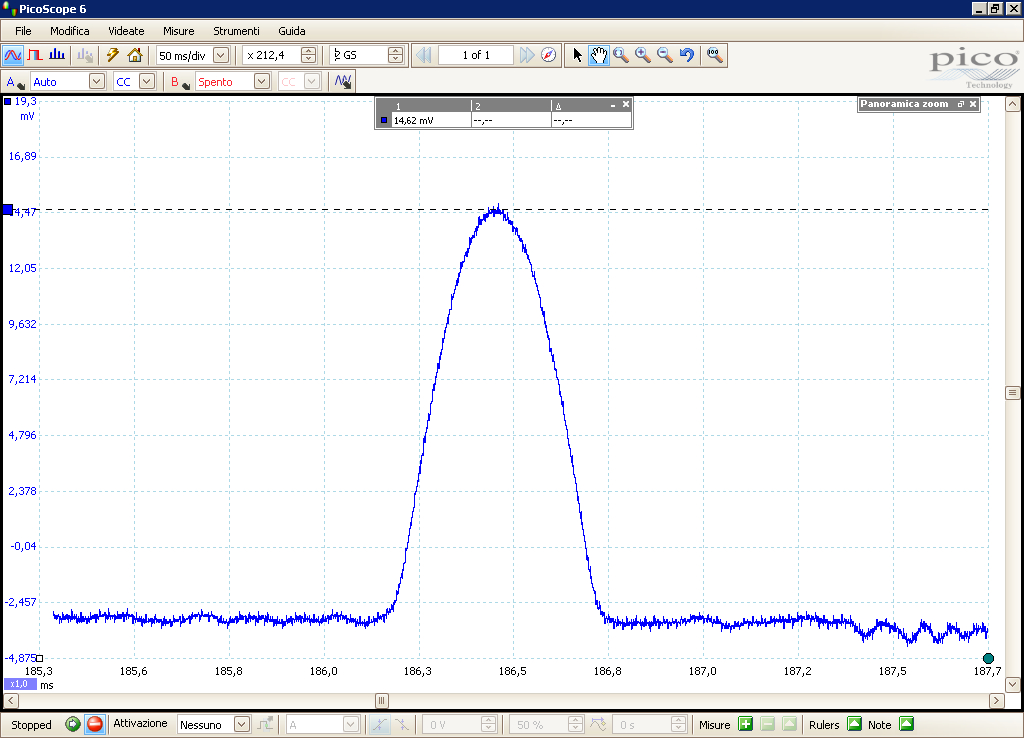Select persistence mode icon
The height and width of the screenshot is (738, 1024).
(x=35, y=56)
